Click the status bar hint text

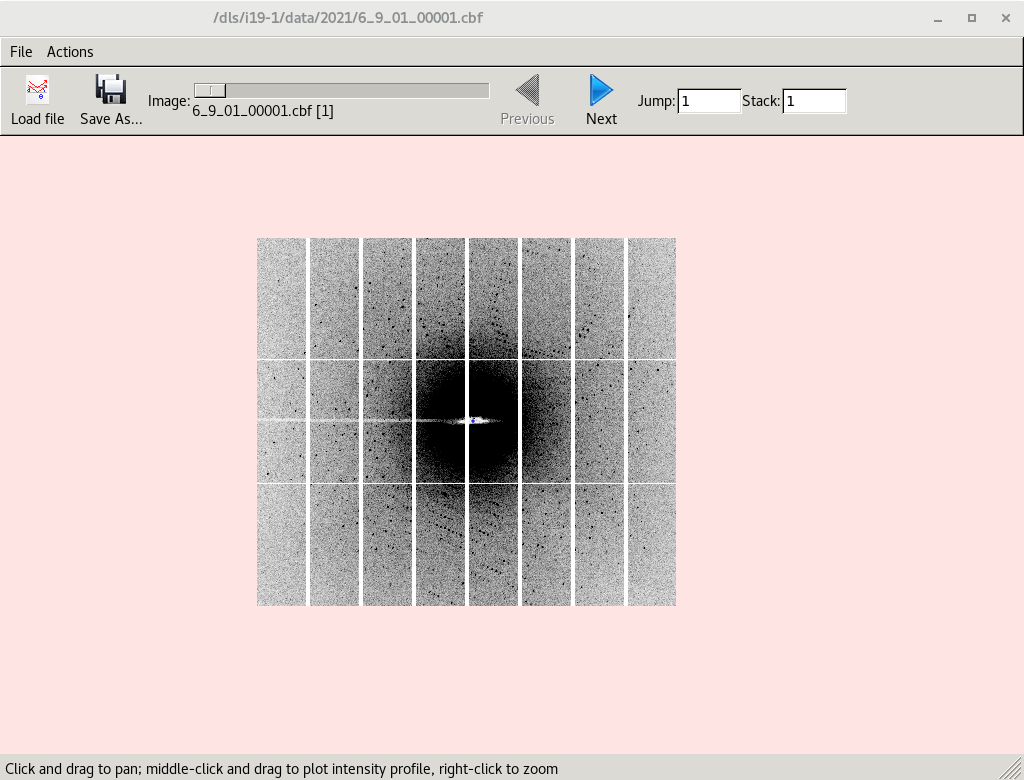point(283,769)
